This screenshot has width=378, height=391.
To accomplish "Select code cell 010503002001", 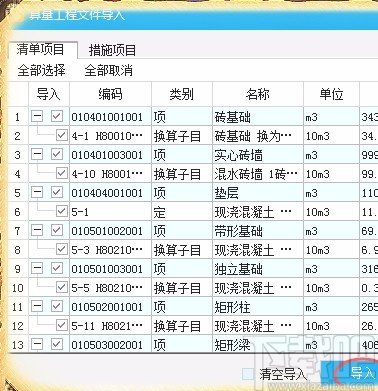I will click(110, 345).
